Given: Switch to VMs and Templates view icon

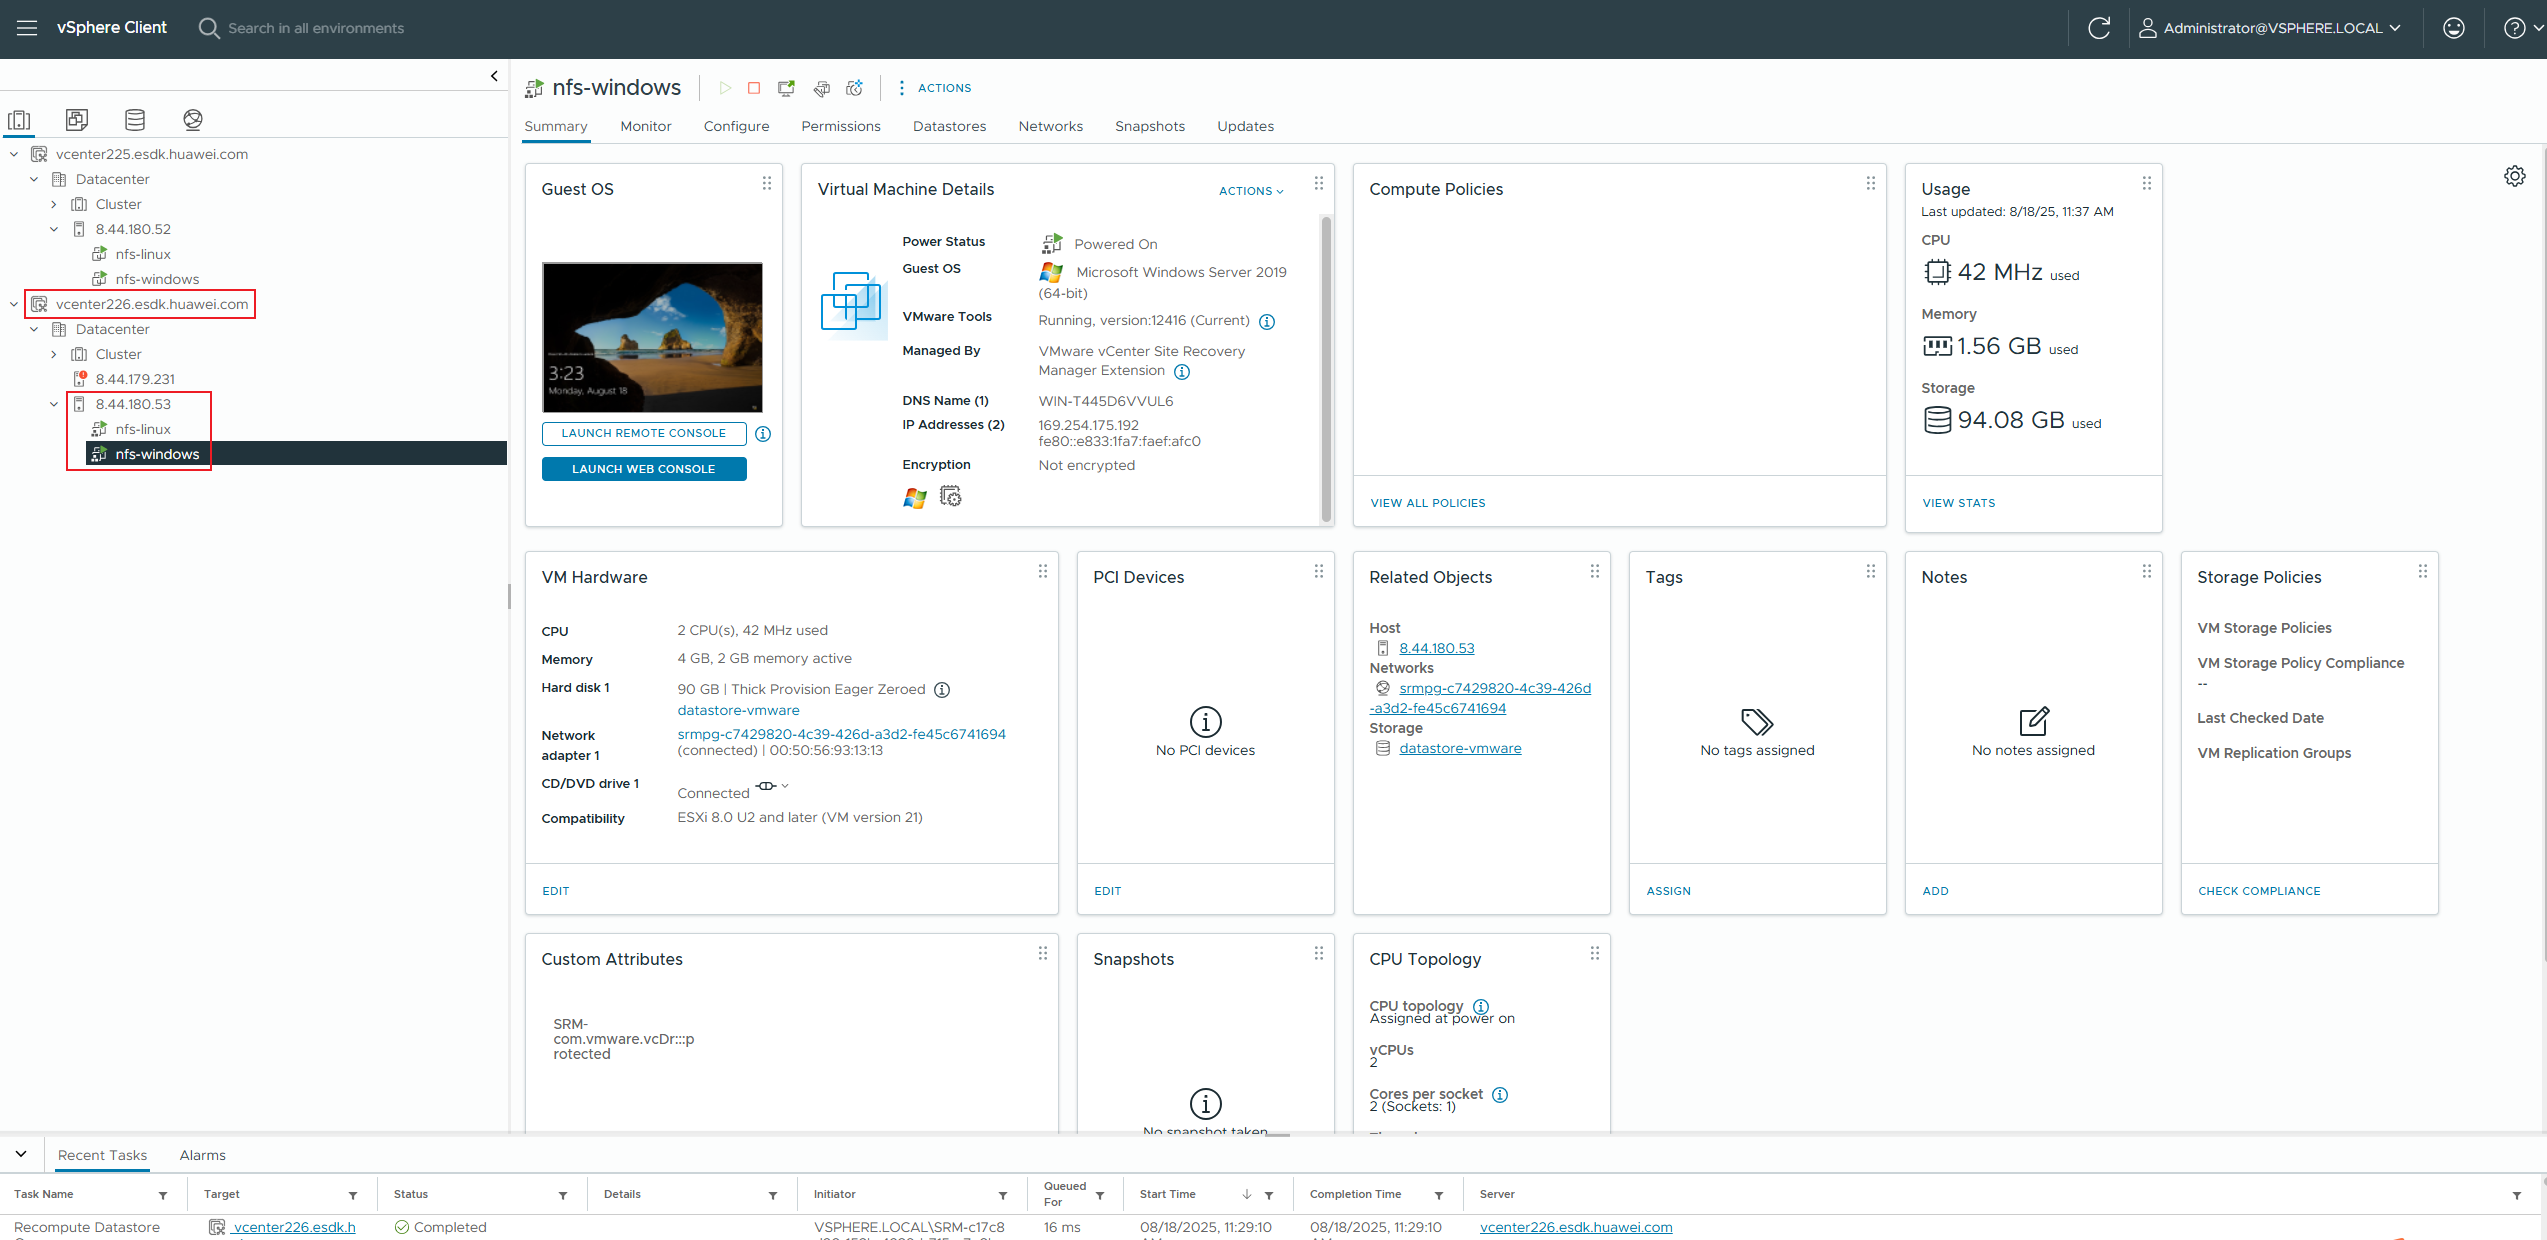Looking at the screenshot, I should click(77, 120).
